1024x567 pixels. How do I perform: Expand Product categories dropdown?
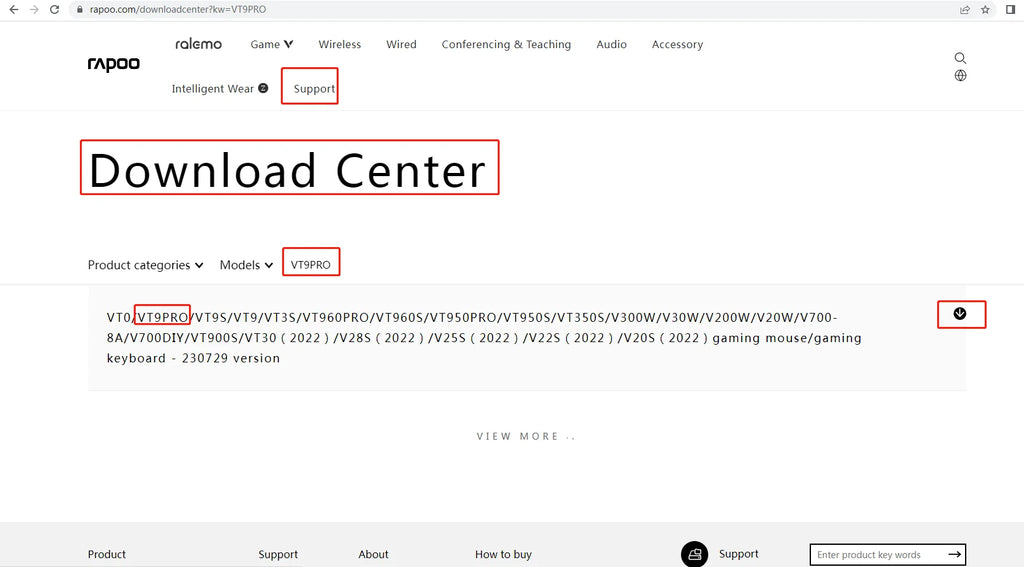pyautogui.click(x=146, y=265)
